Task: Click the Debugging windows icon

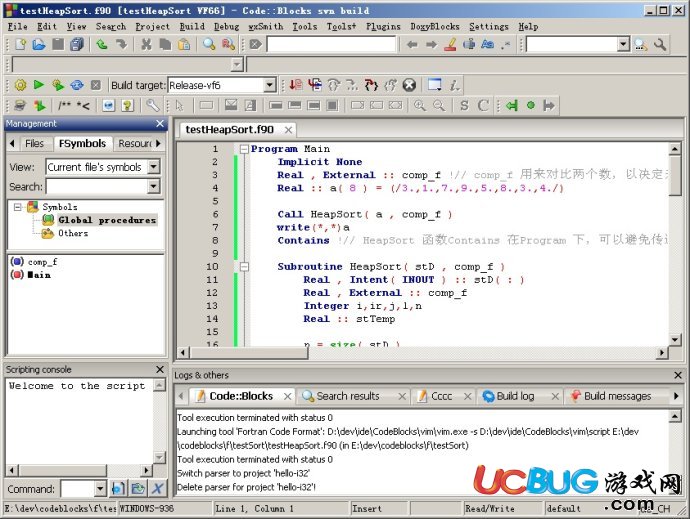Action: coord(435,85)
